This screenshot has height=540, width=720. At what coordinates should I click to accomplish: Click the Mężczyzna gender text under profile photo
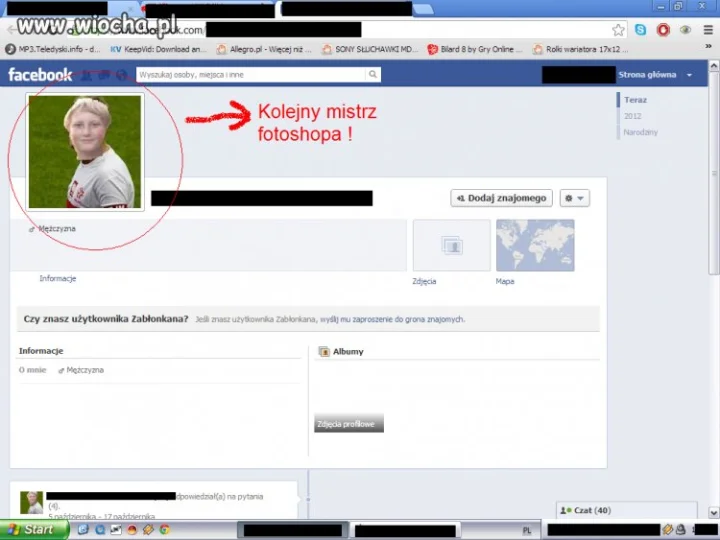pos(57,229)
